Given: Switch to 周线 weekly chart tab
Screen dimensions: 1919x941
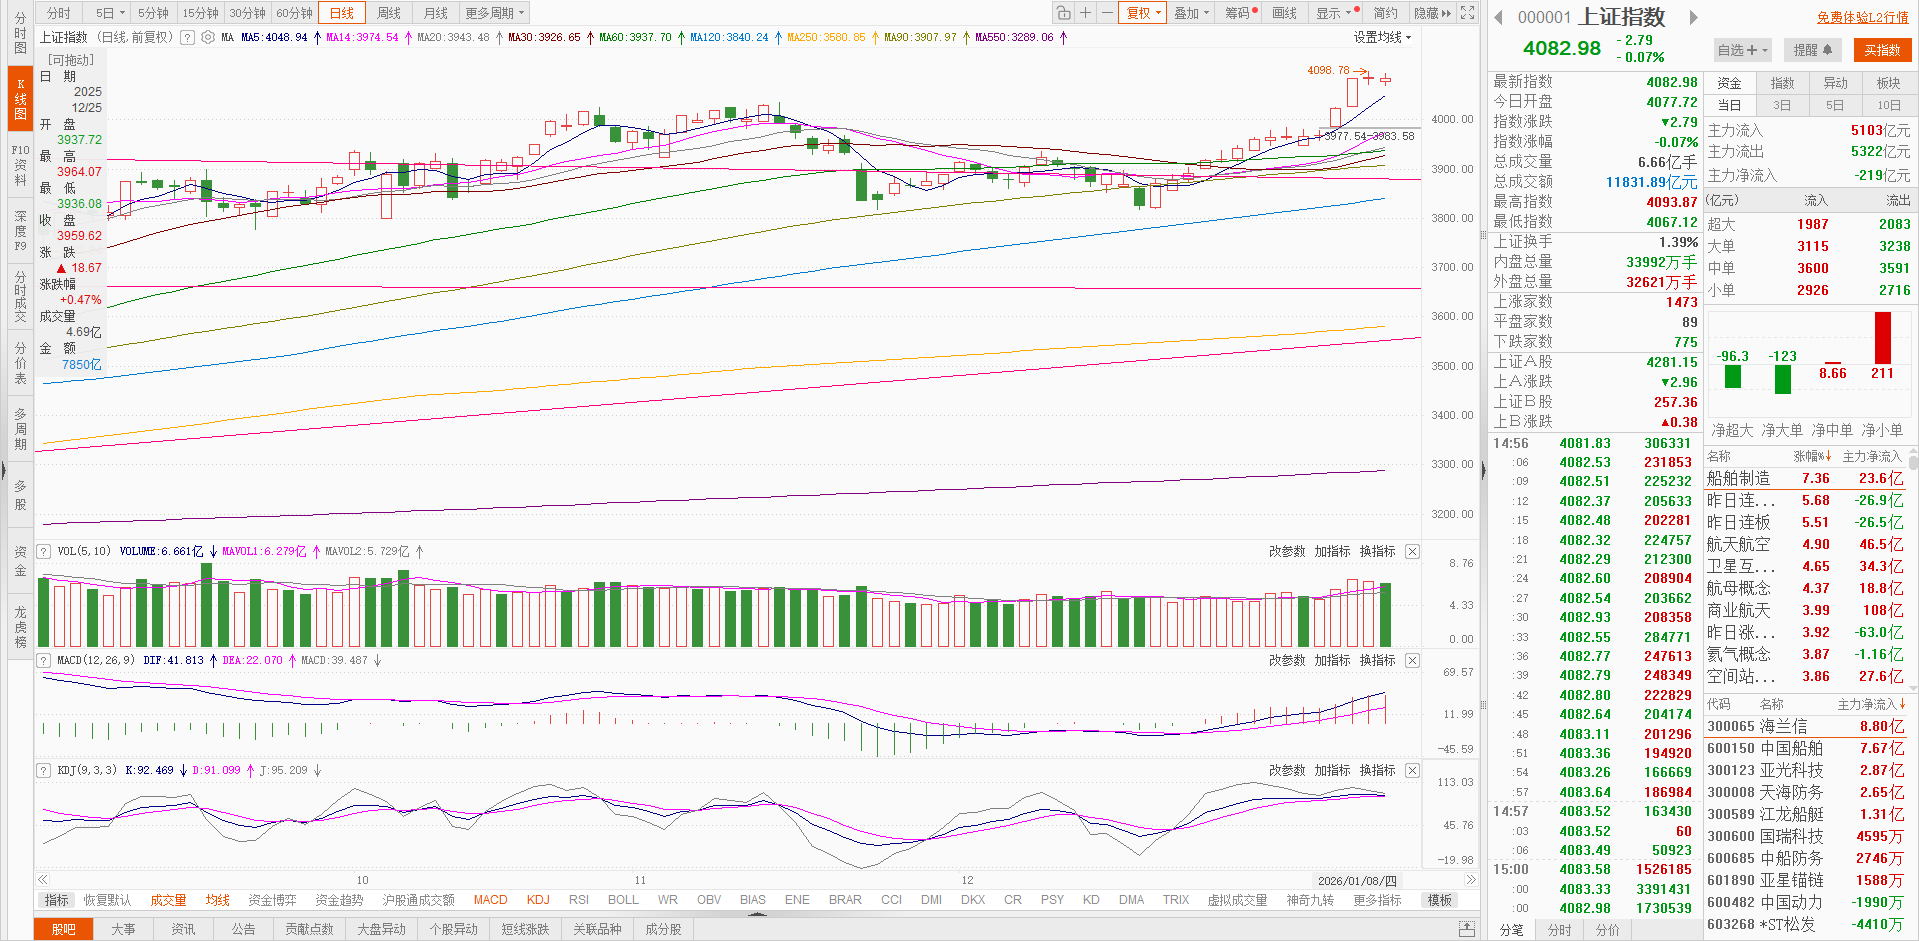Looking at the screenshot, I should [389, 13].
